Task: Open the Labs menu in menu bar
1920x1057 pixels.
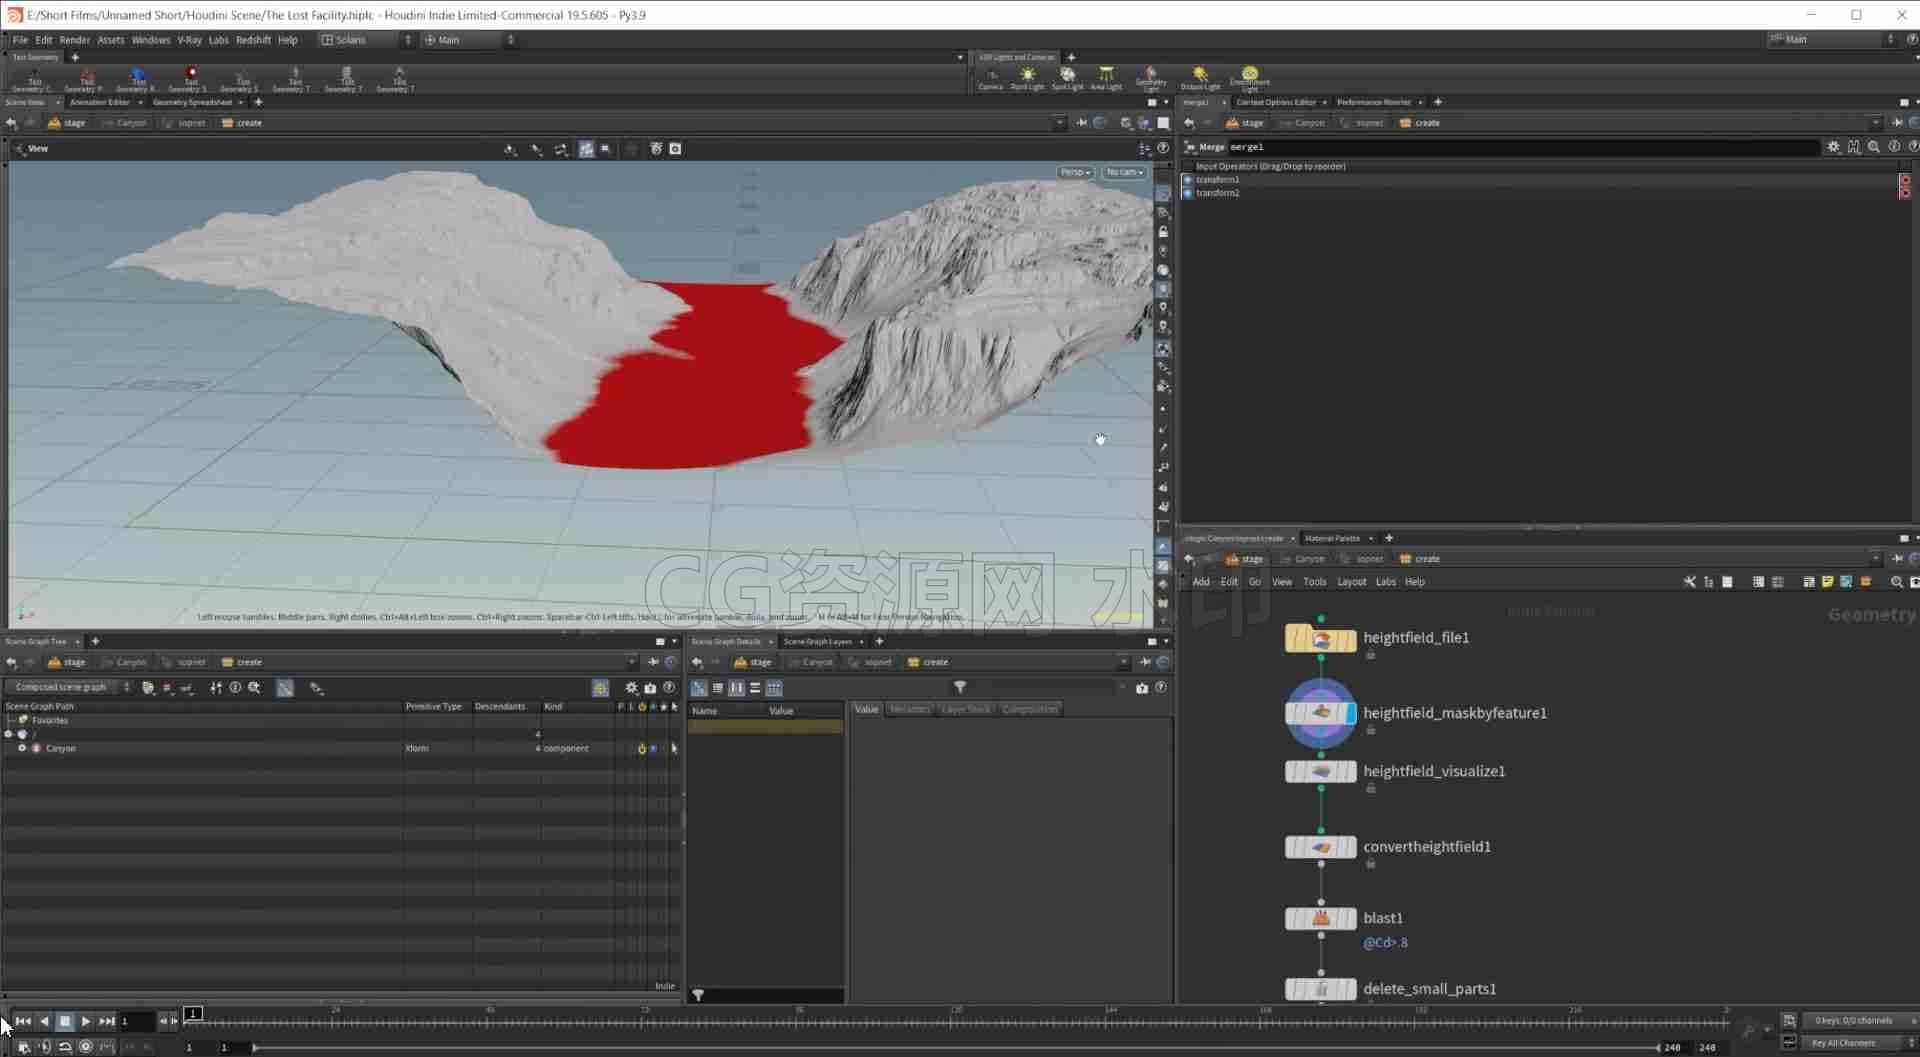Action: point(218,40)
